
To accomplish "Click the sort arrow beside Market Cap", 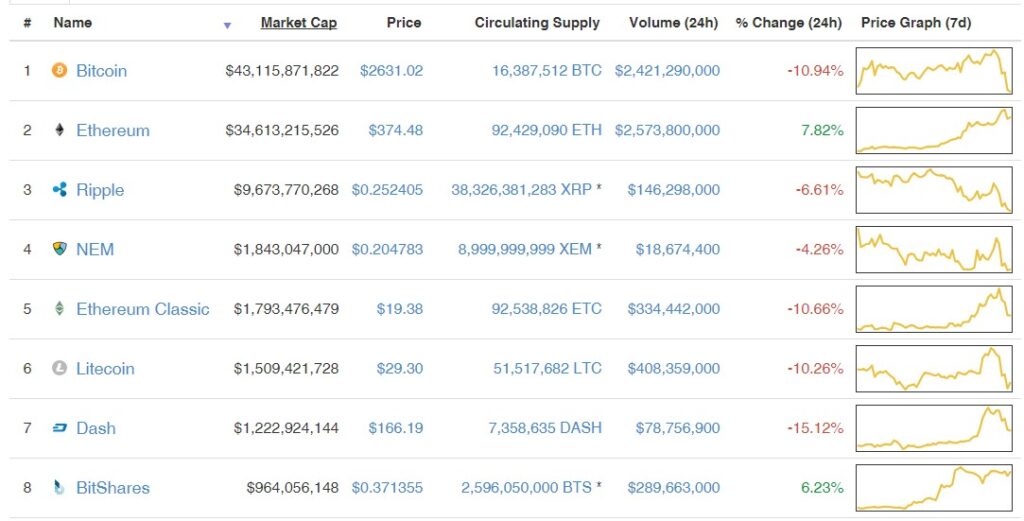I will [228, 25].
